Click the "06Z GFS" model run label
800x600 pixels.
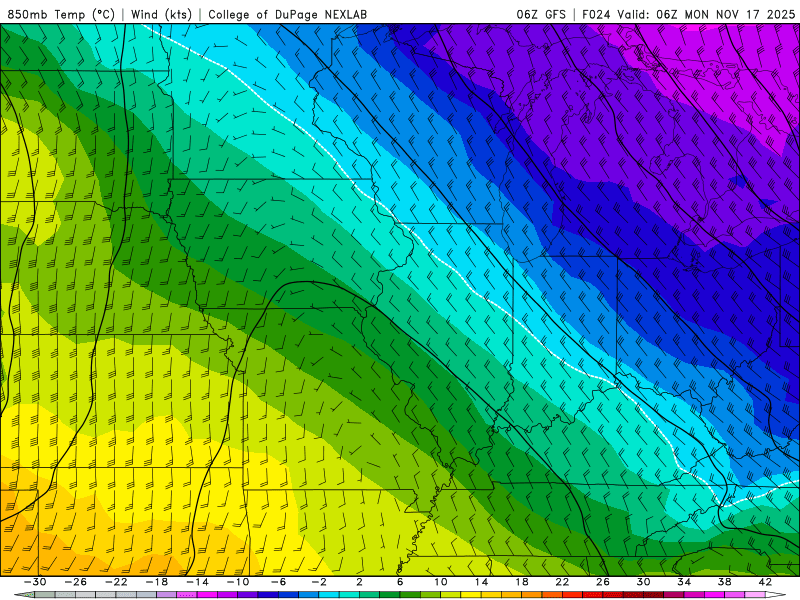(541, 14)
